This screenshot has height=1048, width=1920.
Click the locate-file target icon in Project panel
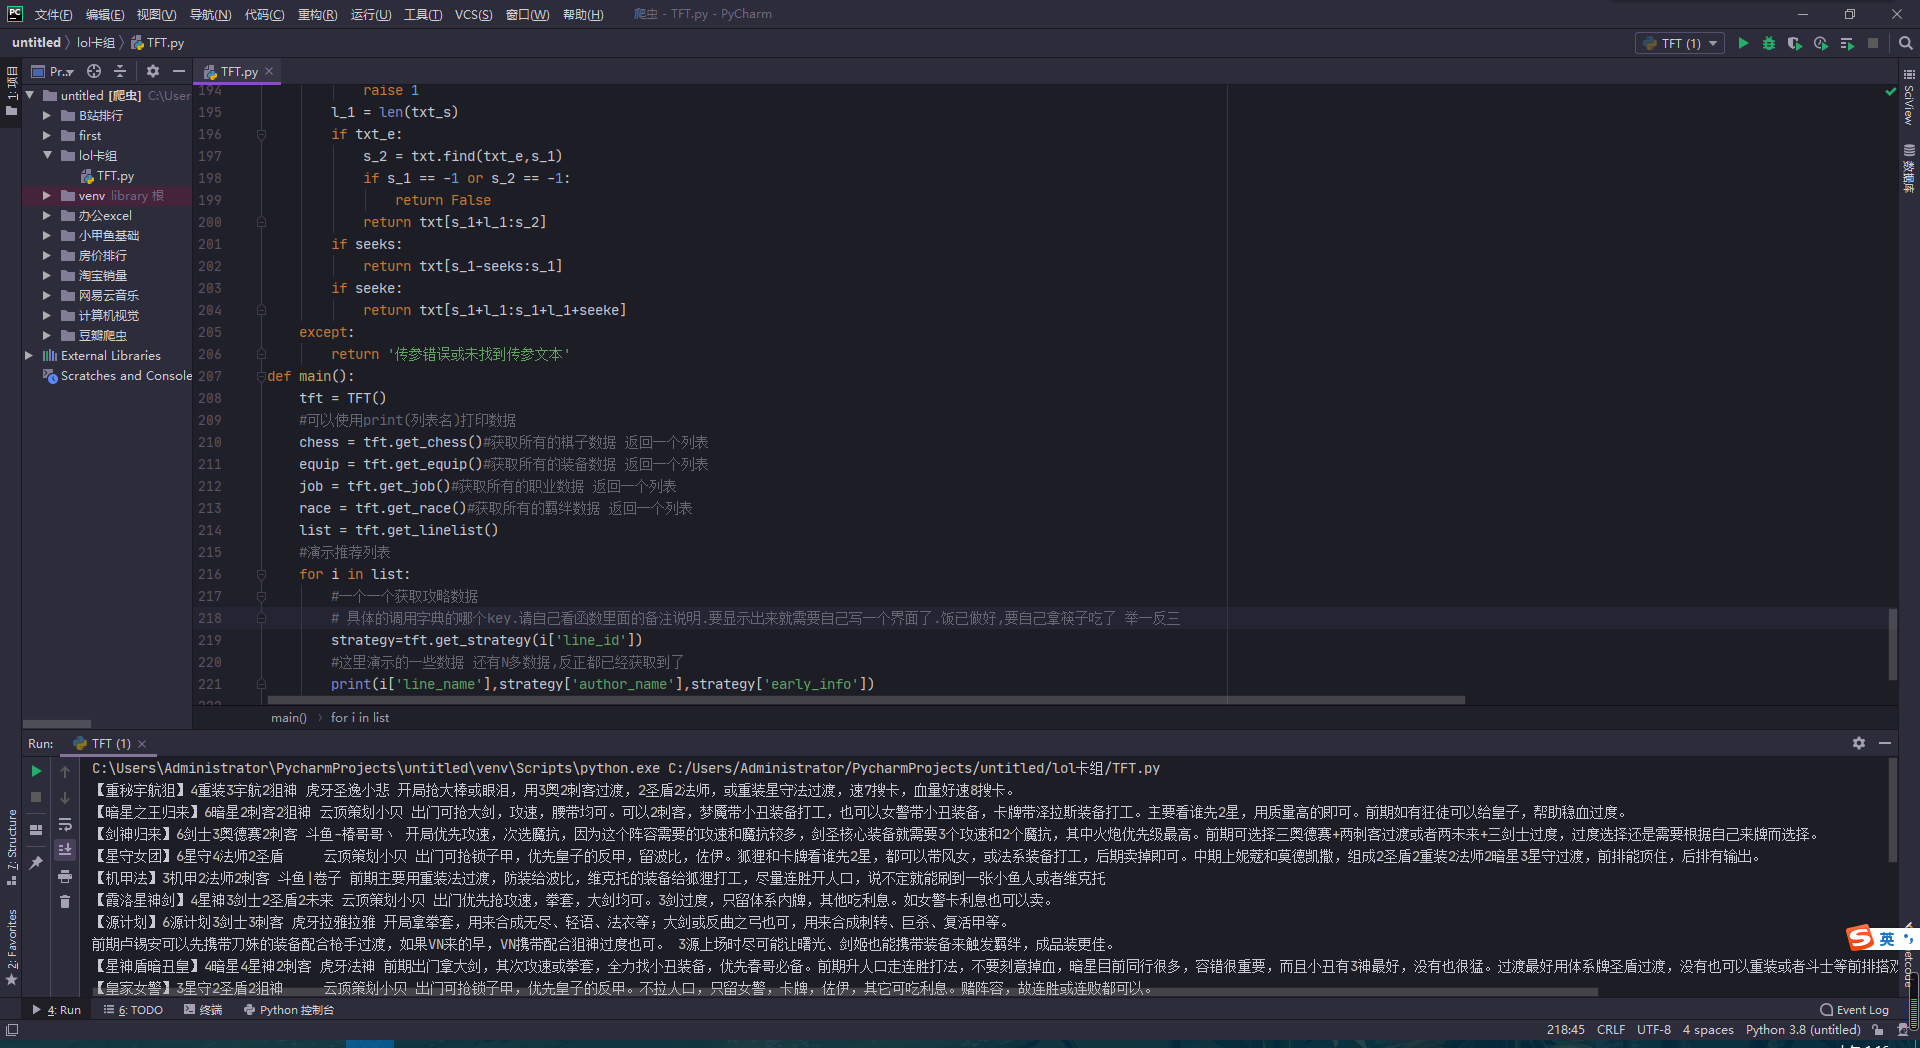click(94, 71)
